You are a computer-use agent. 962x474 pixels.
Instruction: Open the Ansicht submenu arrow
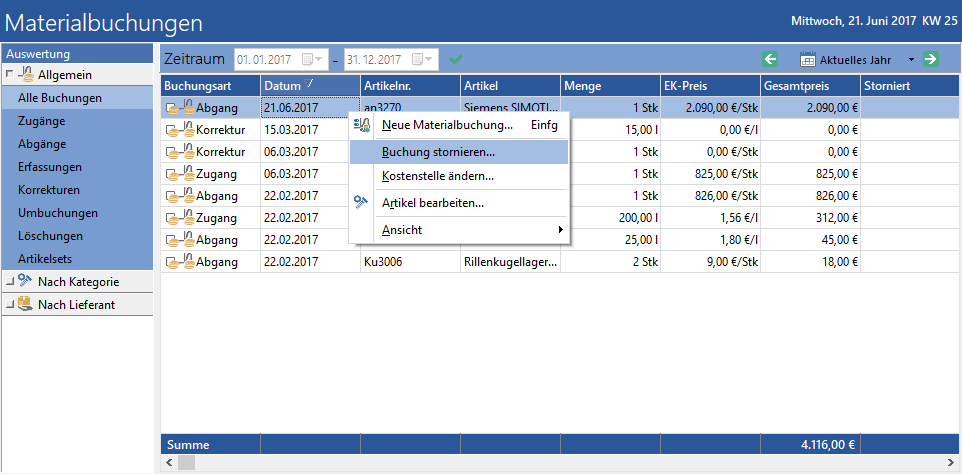(x=560, y=230)
